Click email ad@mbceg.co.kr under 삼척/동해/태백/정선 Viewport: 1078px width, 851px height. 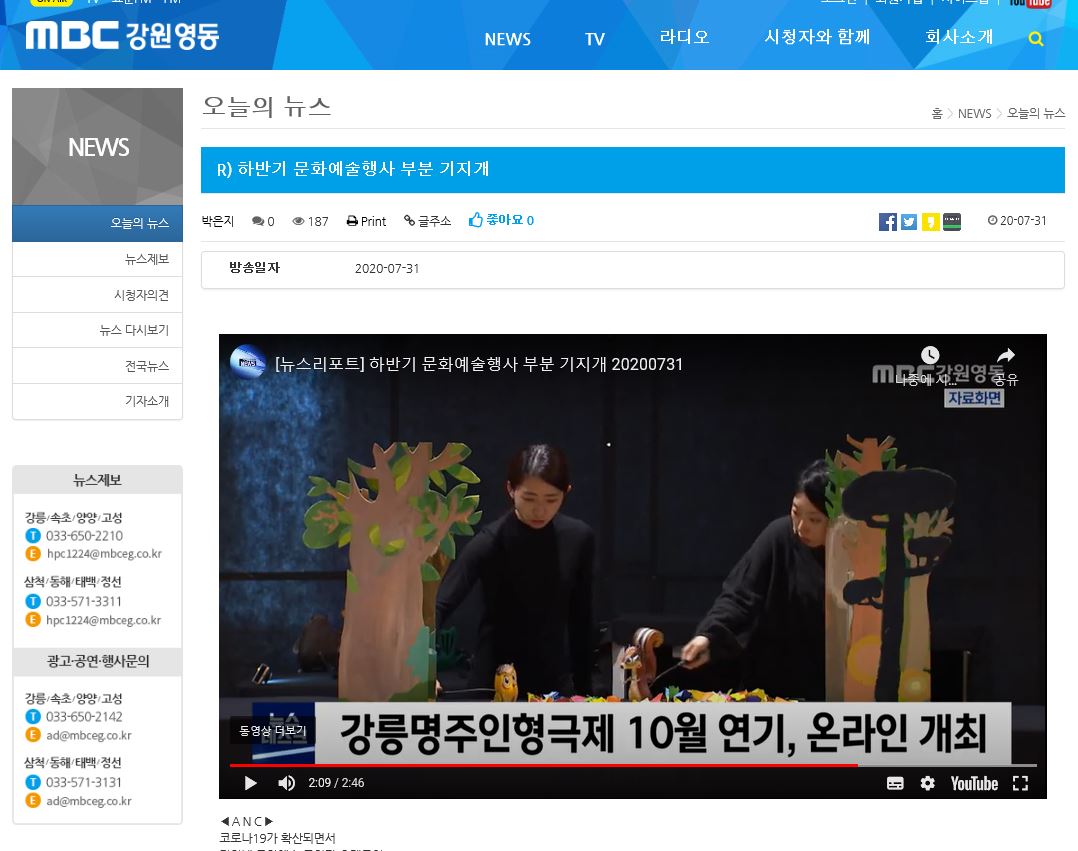[89, 801]
